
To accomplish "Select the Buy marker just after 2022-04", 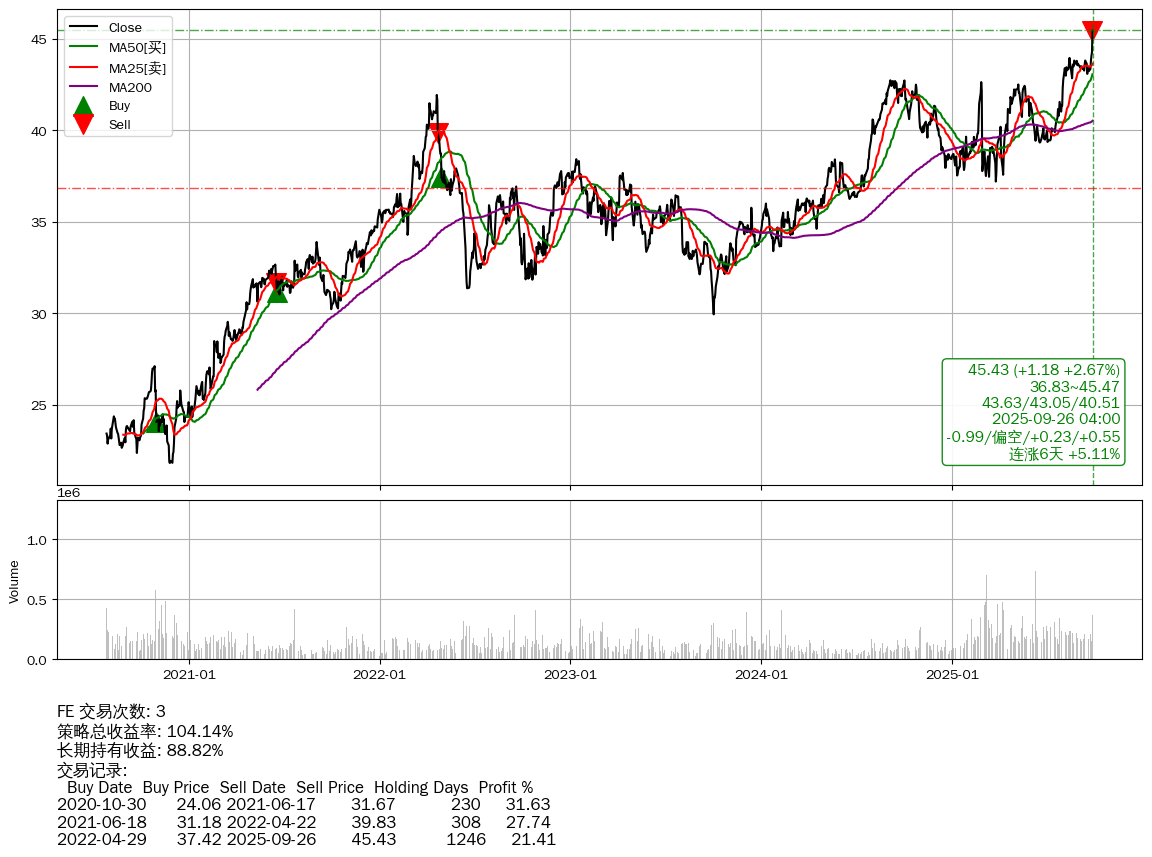I will 439,178.
